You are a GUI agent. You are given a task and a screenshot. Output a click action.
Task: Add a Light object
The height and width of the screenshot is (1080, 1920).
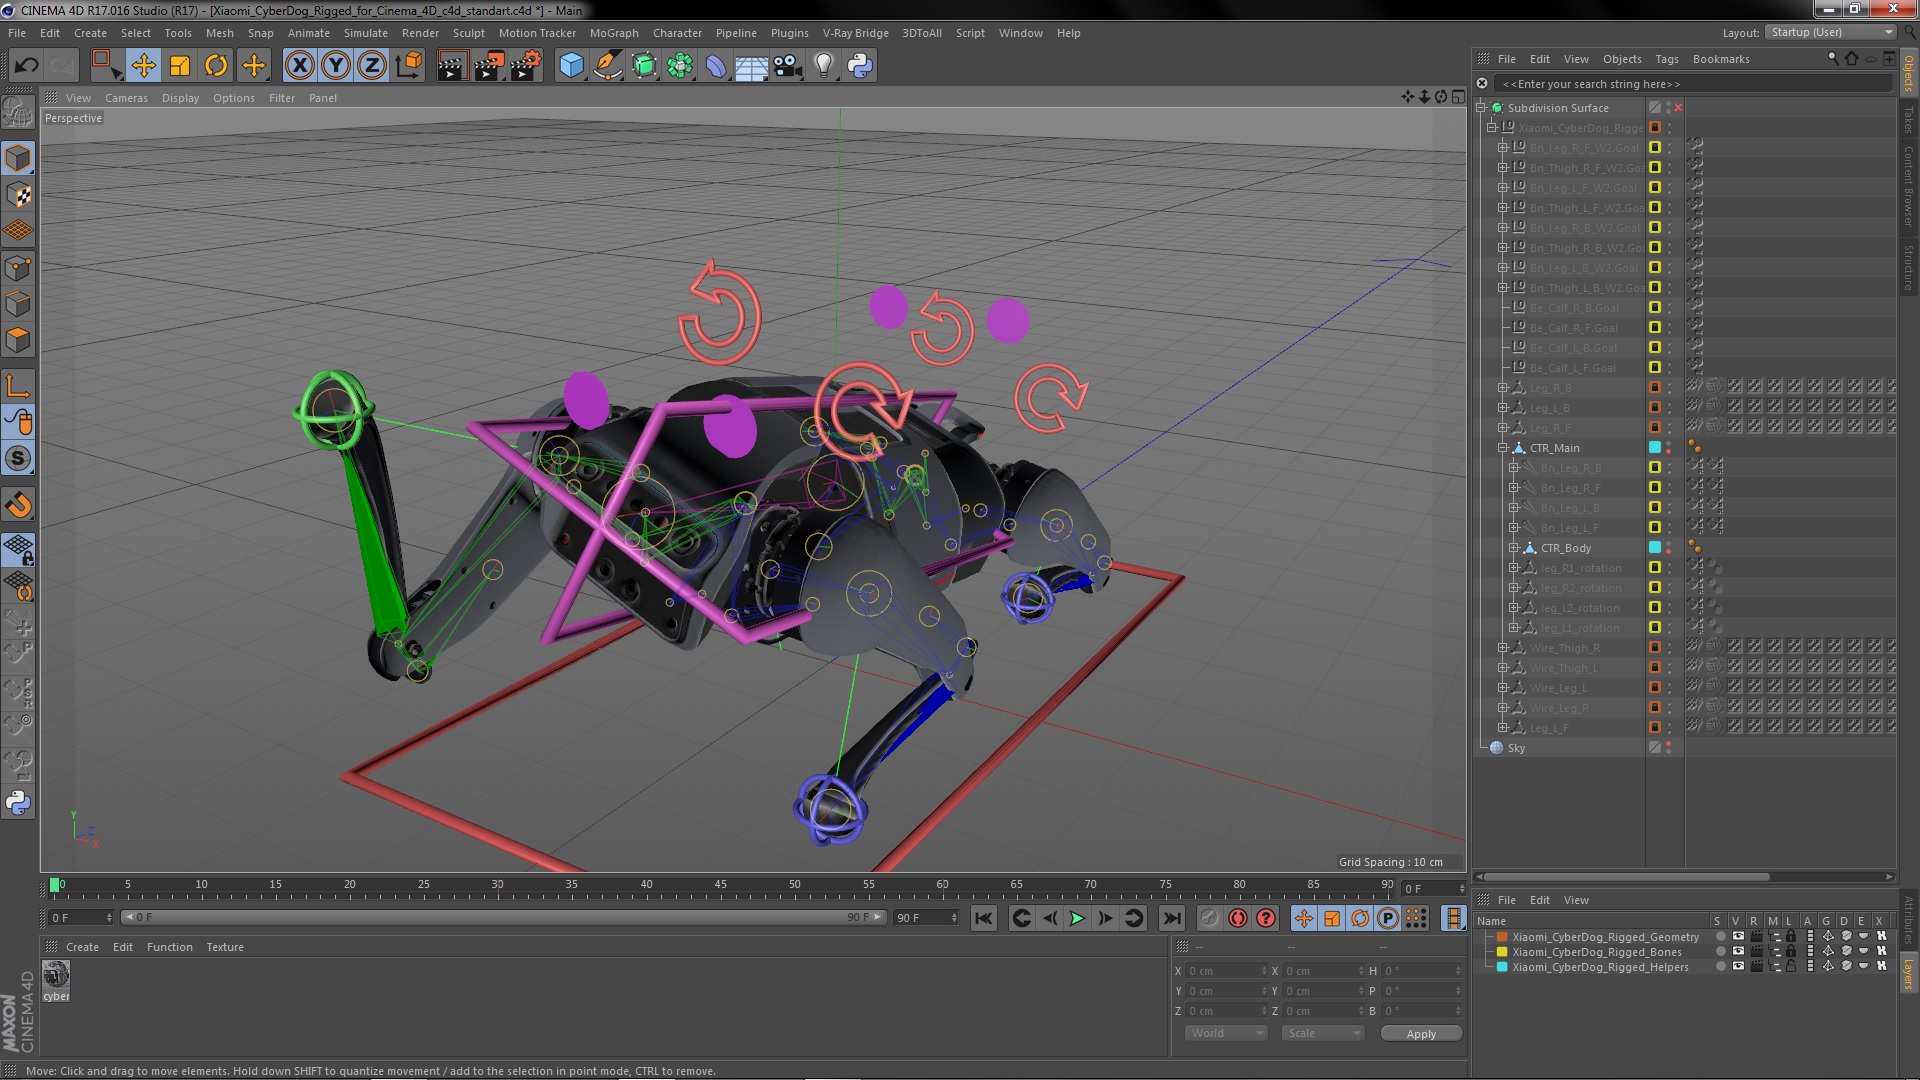pos(824,66)
